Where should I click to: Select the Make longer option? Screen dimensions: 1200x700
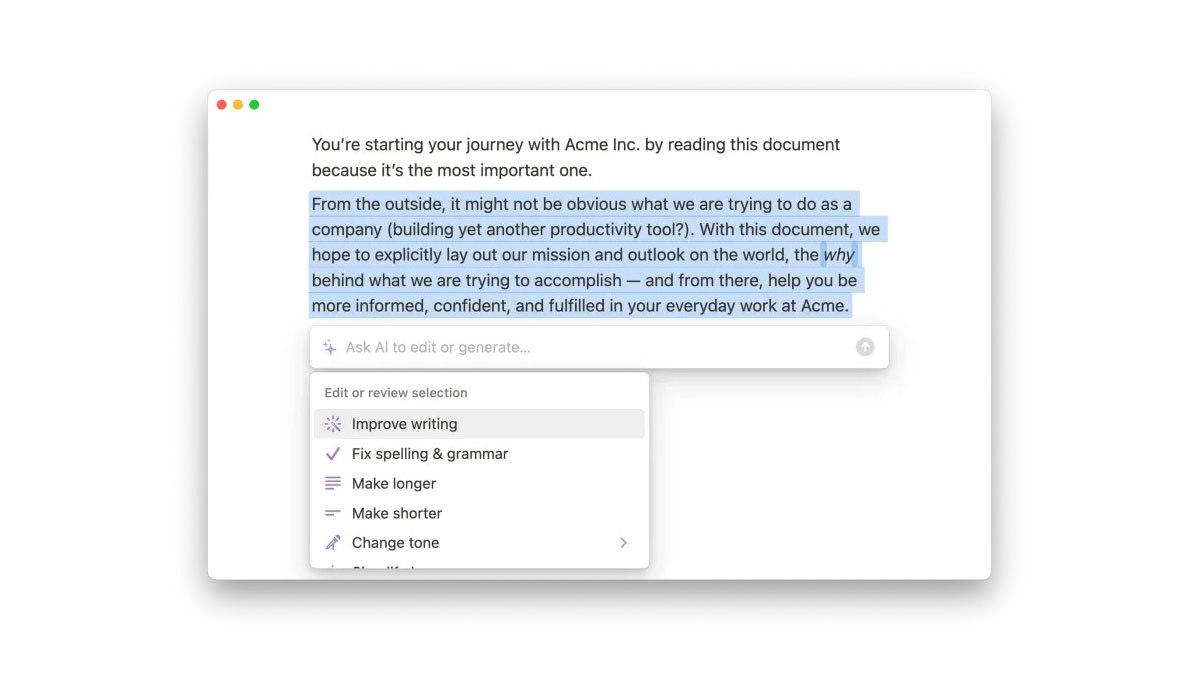(x=394, y=483)
